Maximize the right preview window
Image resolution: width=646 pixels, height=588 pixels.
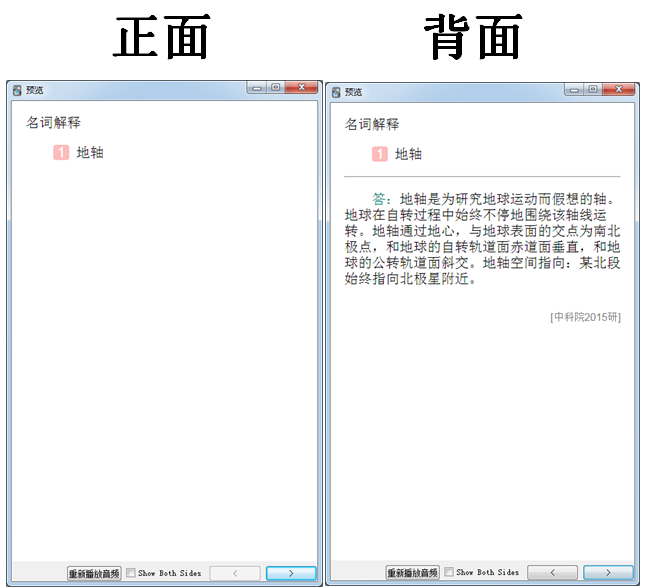coord(593,89)
